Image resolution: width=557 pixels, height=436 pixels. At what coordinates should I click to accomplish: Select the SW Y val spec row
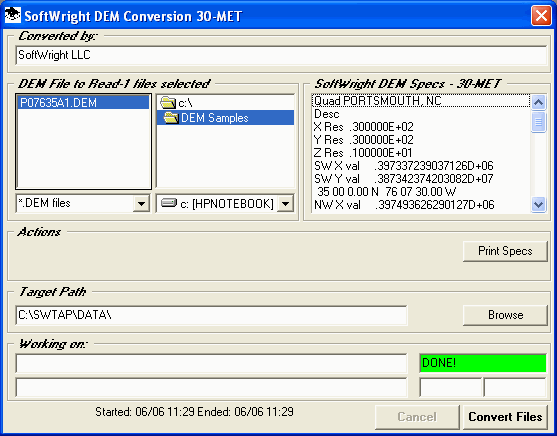(x=422, y=179)
